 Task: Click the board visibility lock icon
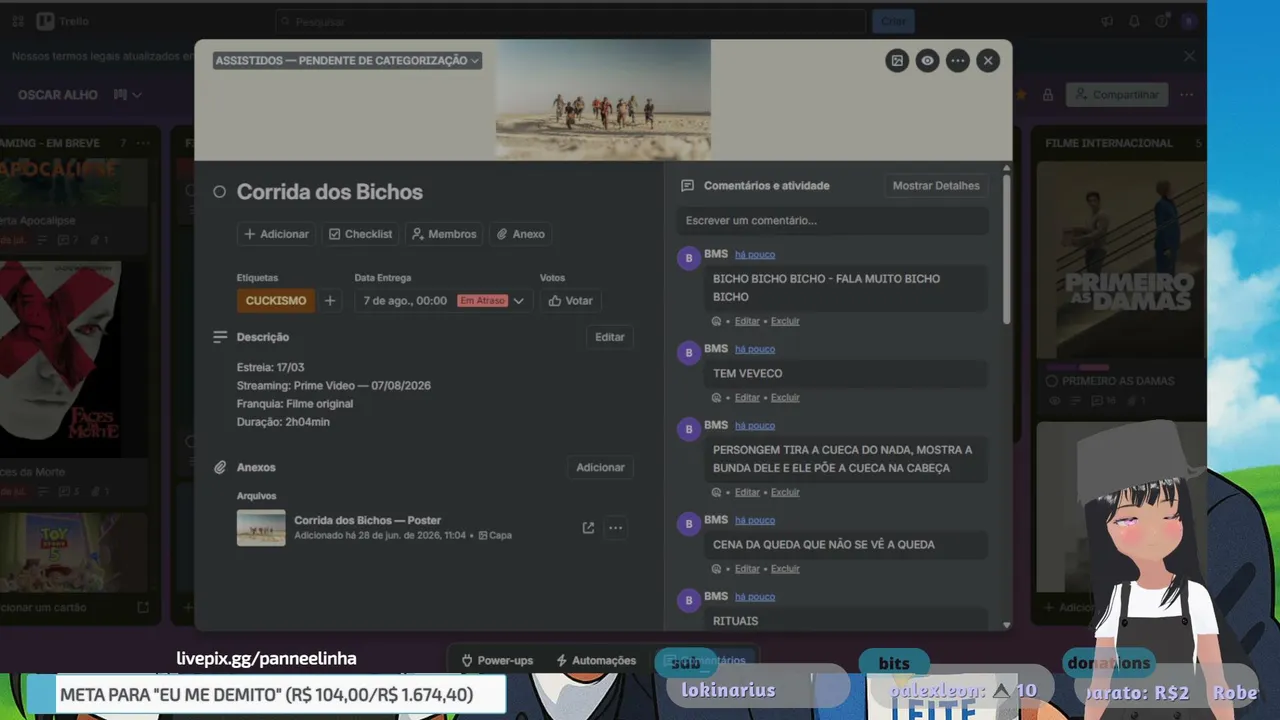pos(1048,95)
